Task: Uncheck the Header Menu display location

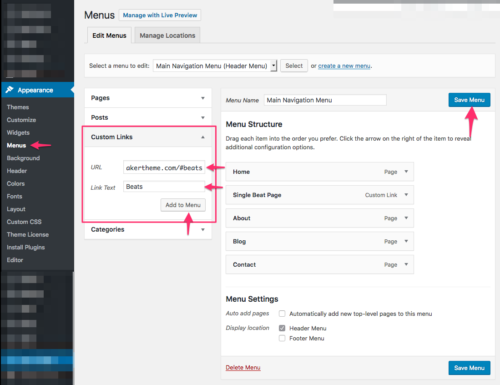Action: click(282, 328)
